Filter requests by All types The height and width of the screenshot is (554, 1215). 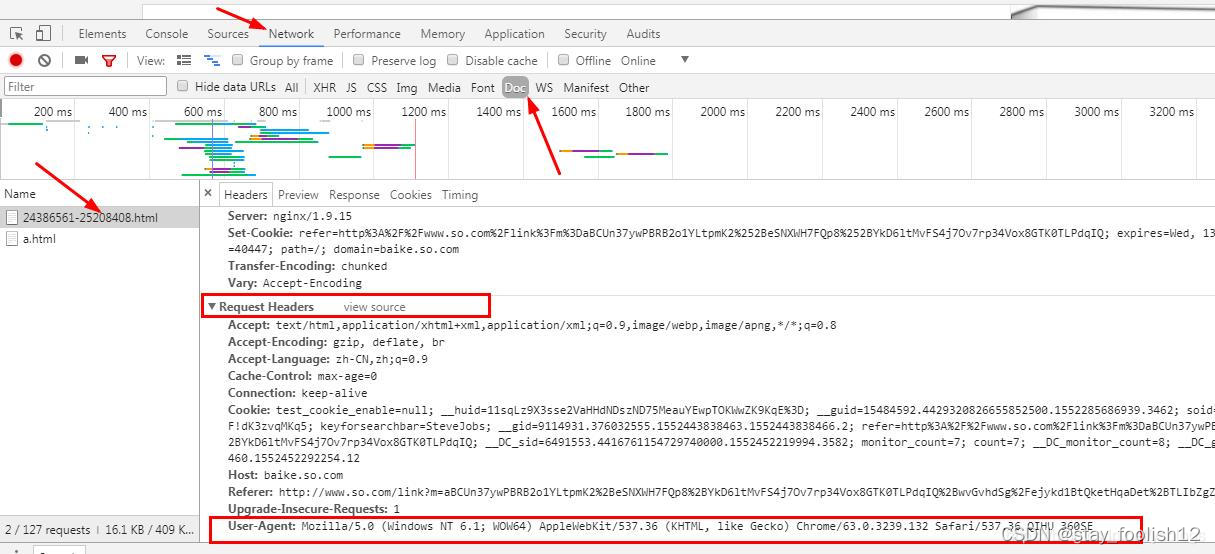pos(291,88)
